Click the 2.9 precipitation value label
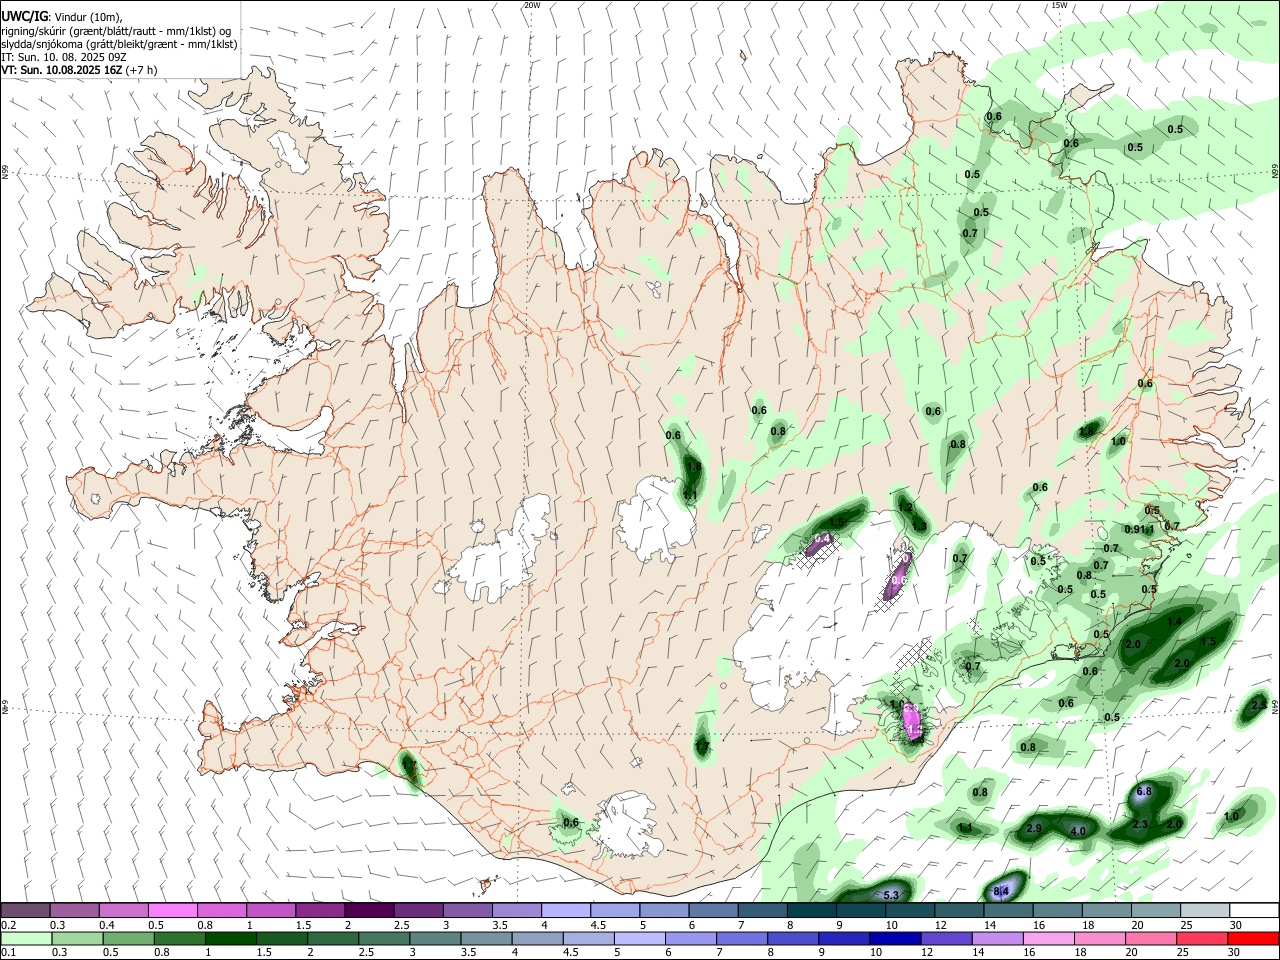Viewport: 1280px width, 960px height. point(1034,828)
